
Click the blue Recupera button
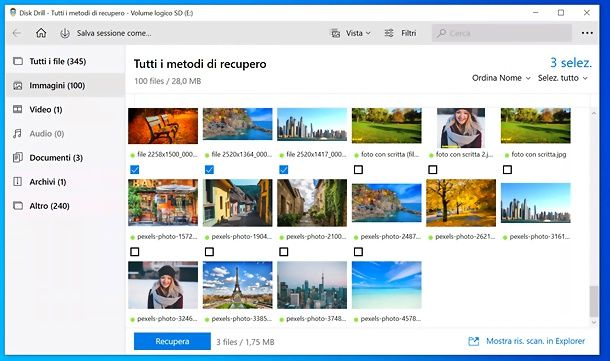pyautogui.click(x=172, y=341)
